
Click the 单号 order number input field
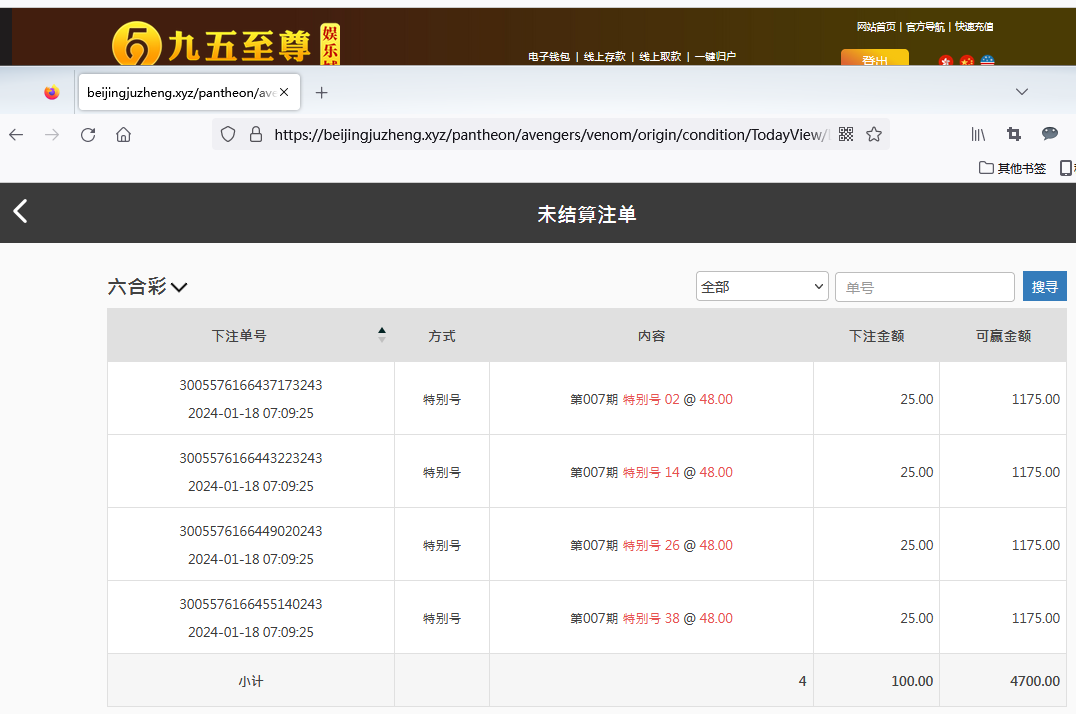tap(924, 287)
